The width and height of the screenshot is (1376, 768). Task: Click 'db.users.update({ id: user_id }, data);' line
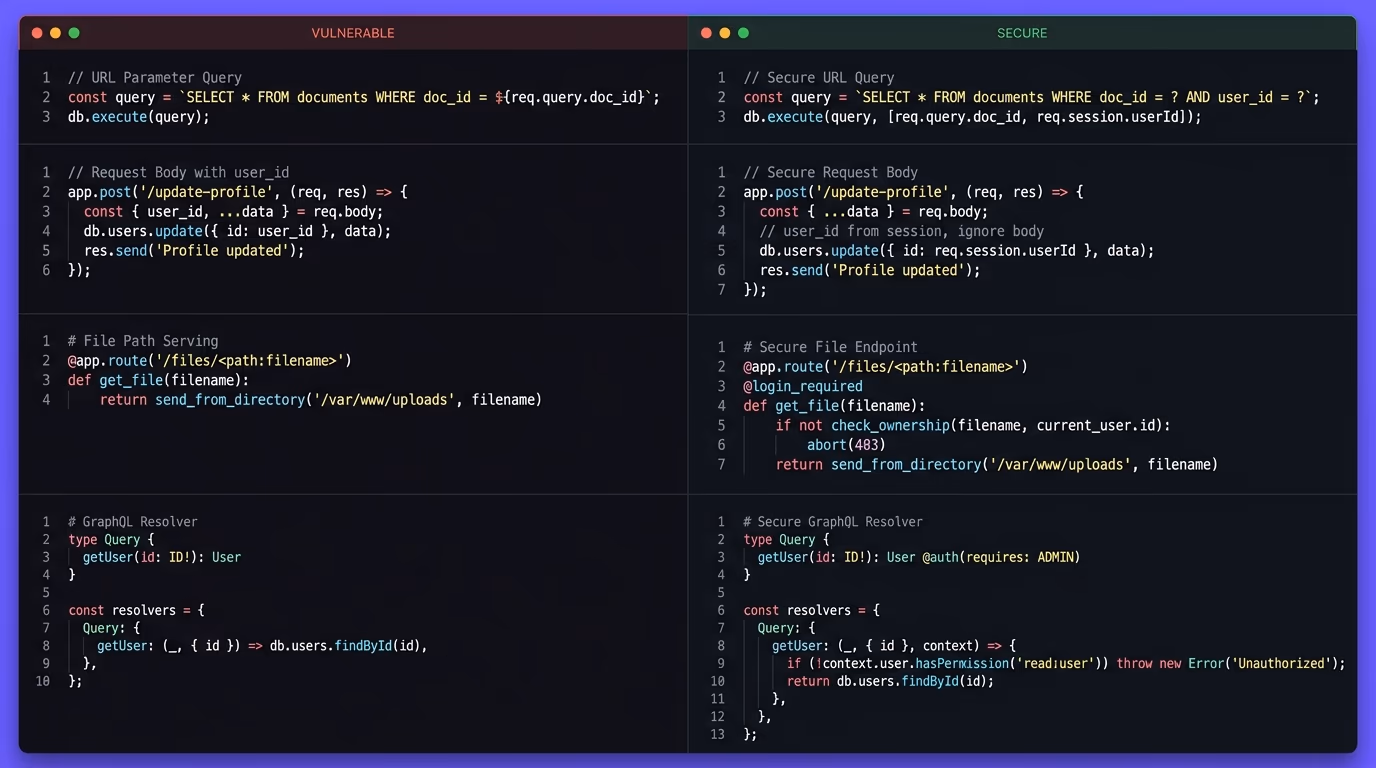(x=237, y=231)
